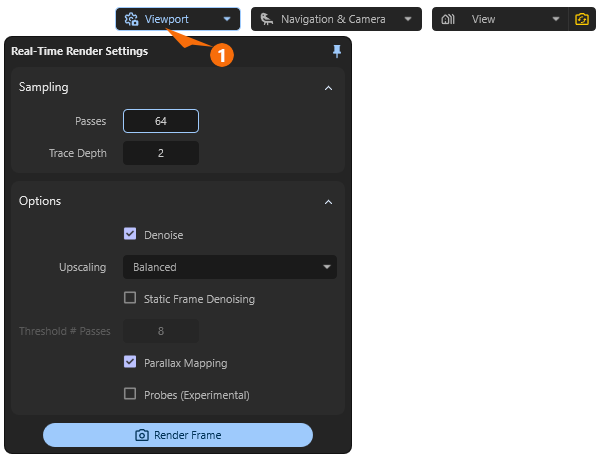
Task: Click the Upscaling label
Action: pos(83,267)
